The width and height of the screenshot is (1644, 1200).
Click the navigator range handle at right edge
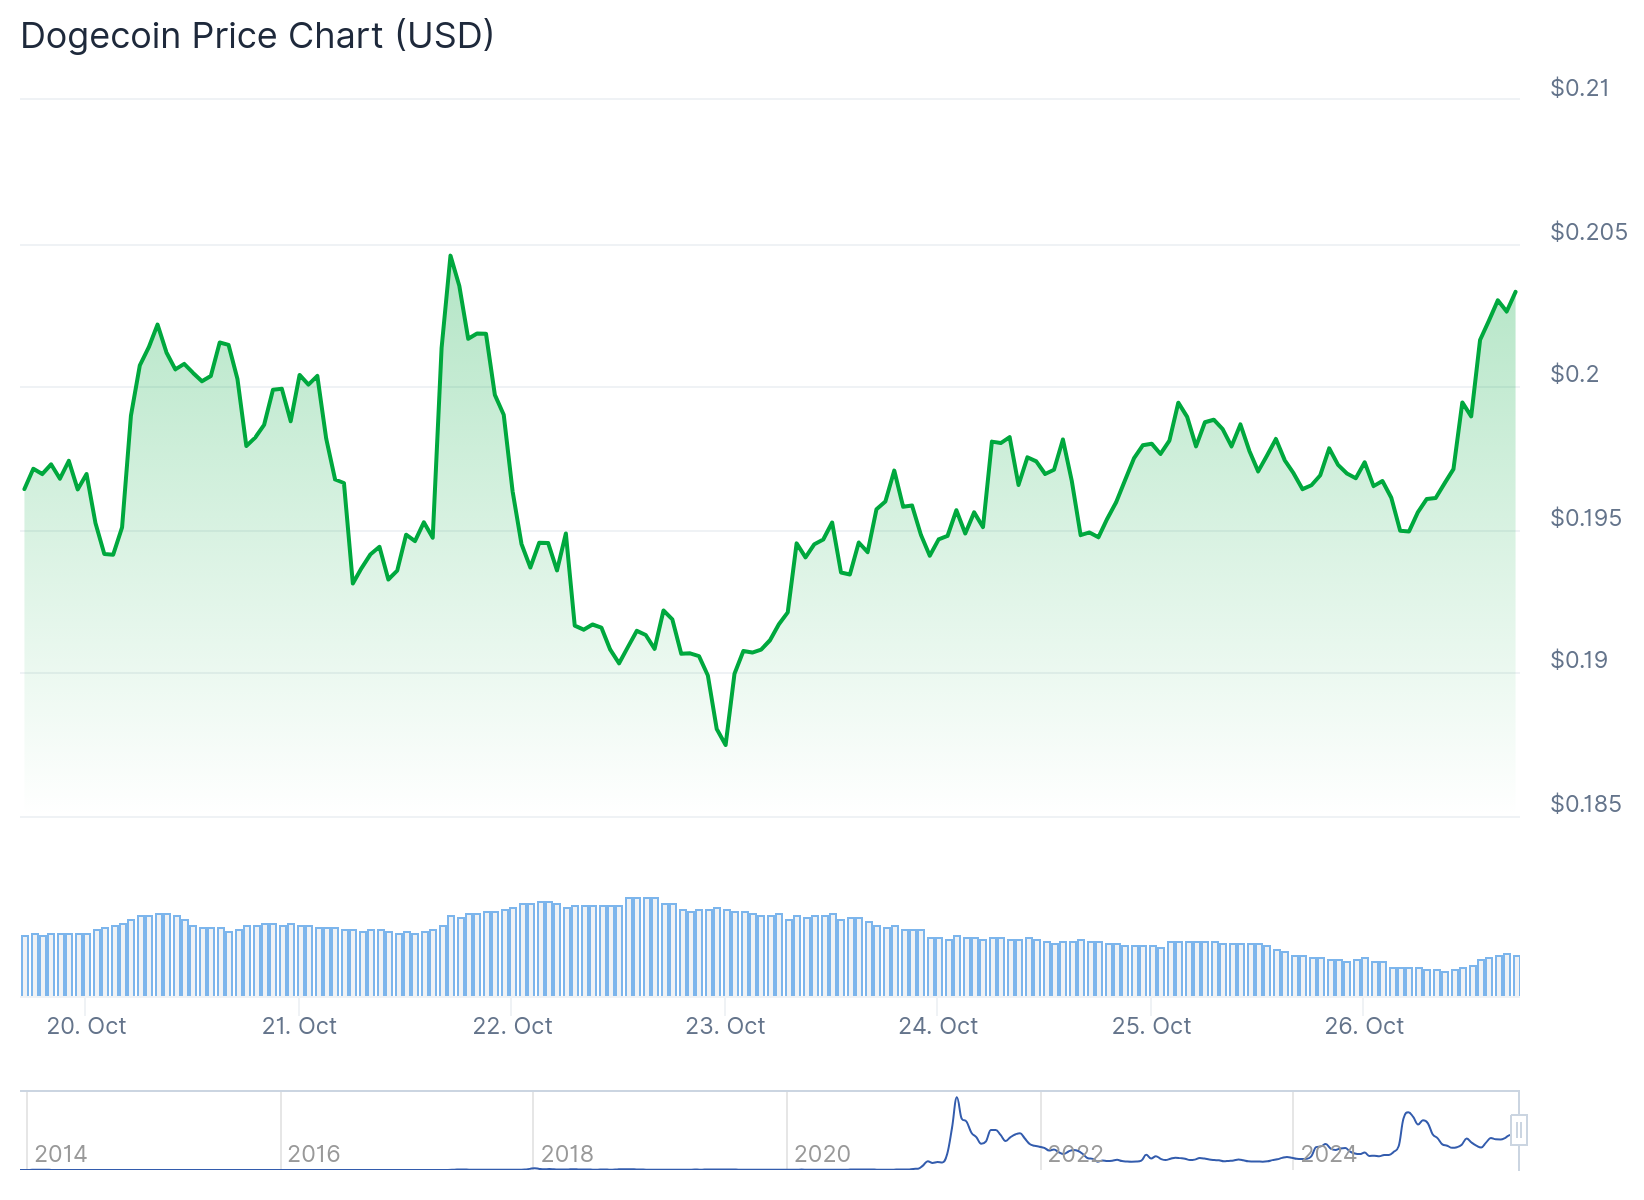1519,1130
